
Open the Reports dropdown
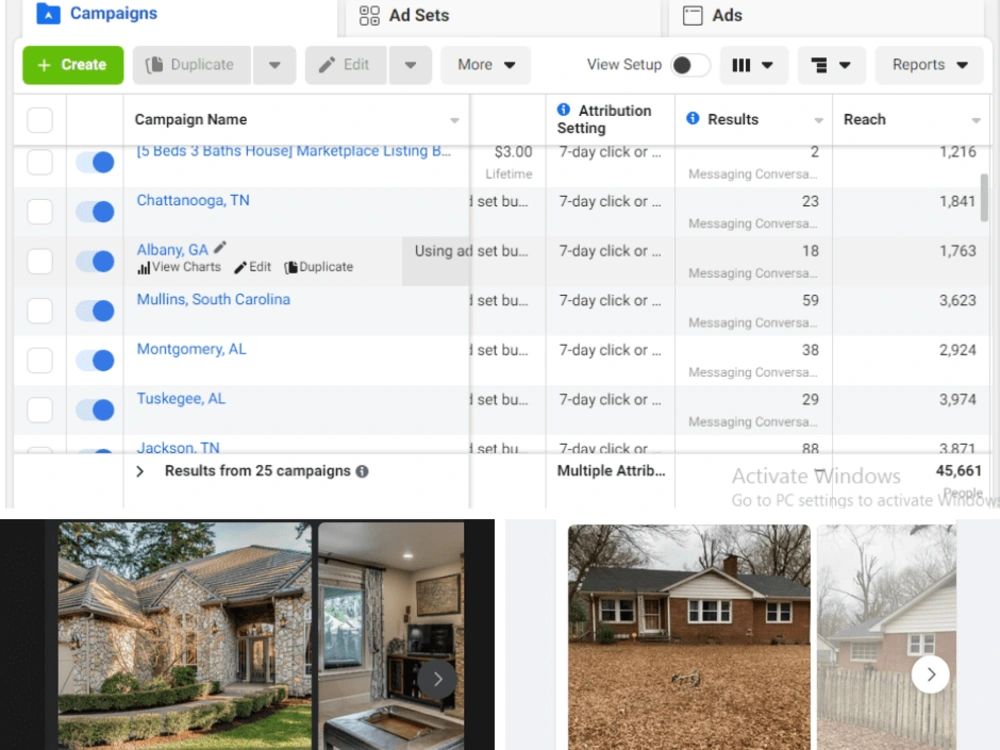pos(929,65)
